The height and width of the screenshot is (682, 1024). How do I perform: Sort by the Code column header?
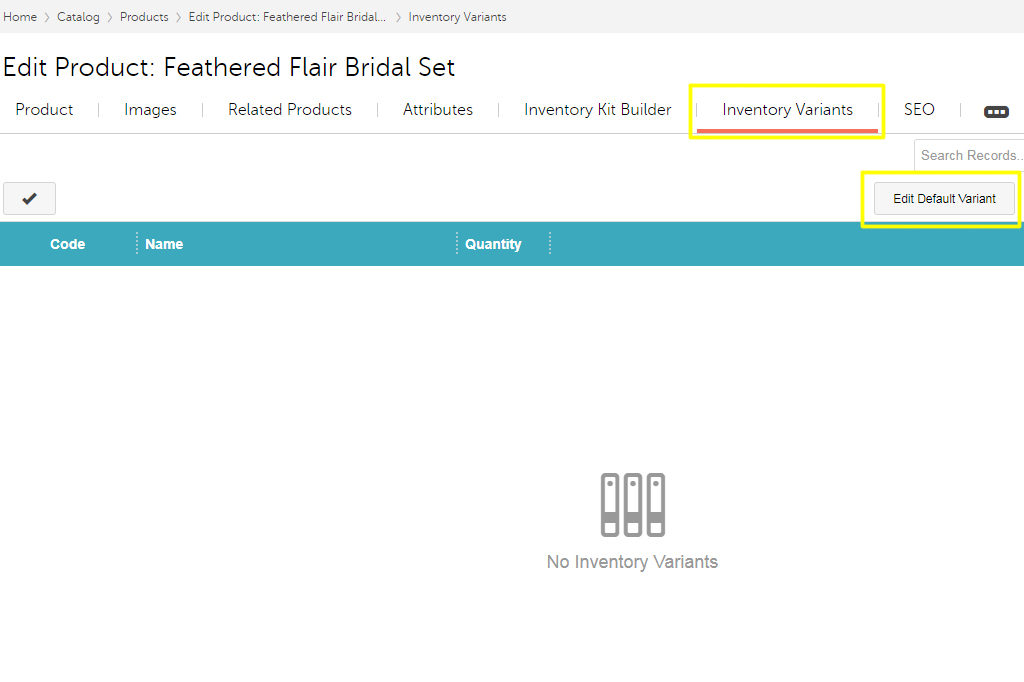[x=67, y=244]
